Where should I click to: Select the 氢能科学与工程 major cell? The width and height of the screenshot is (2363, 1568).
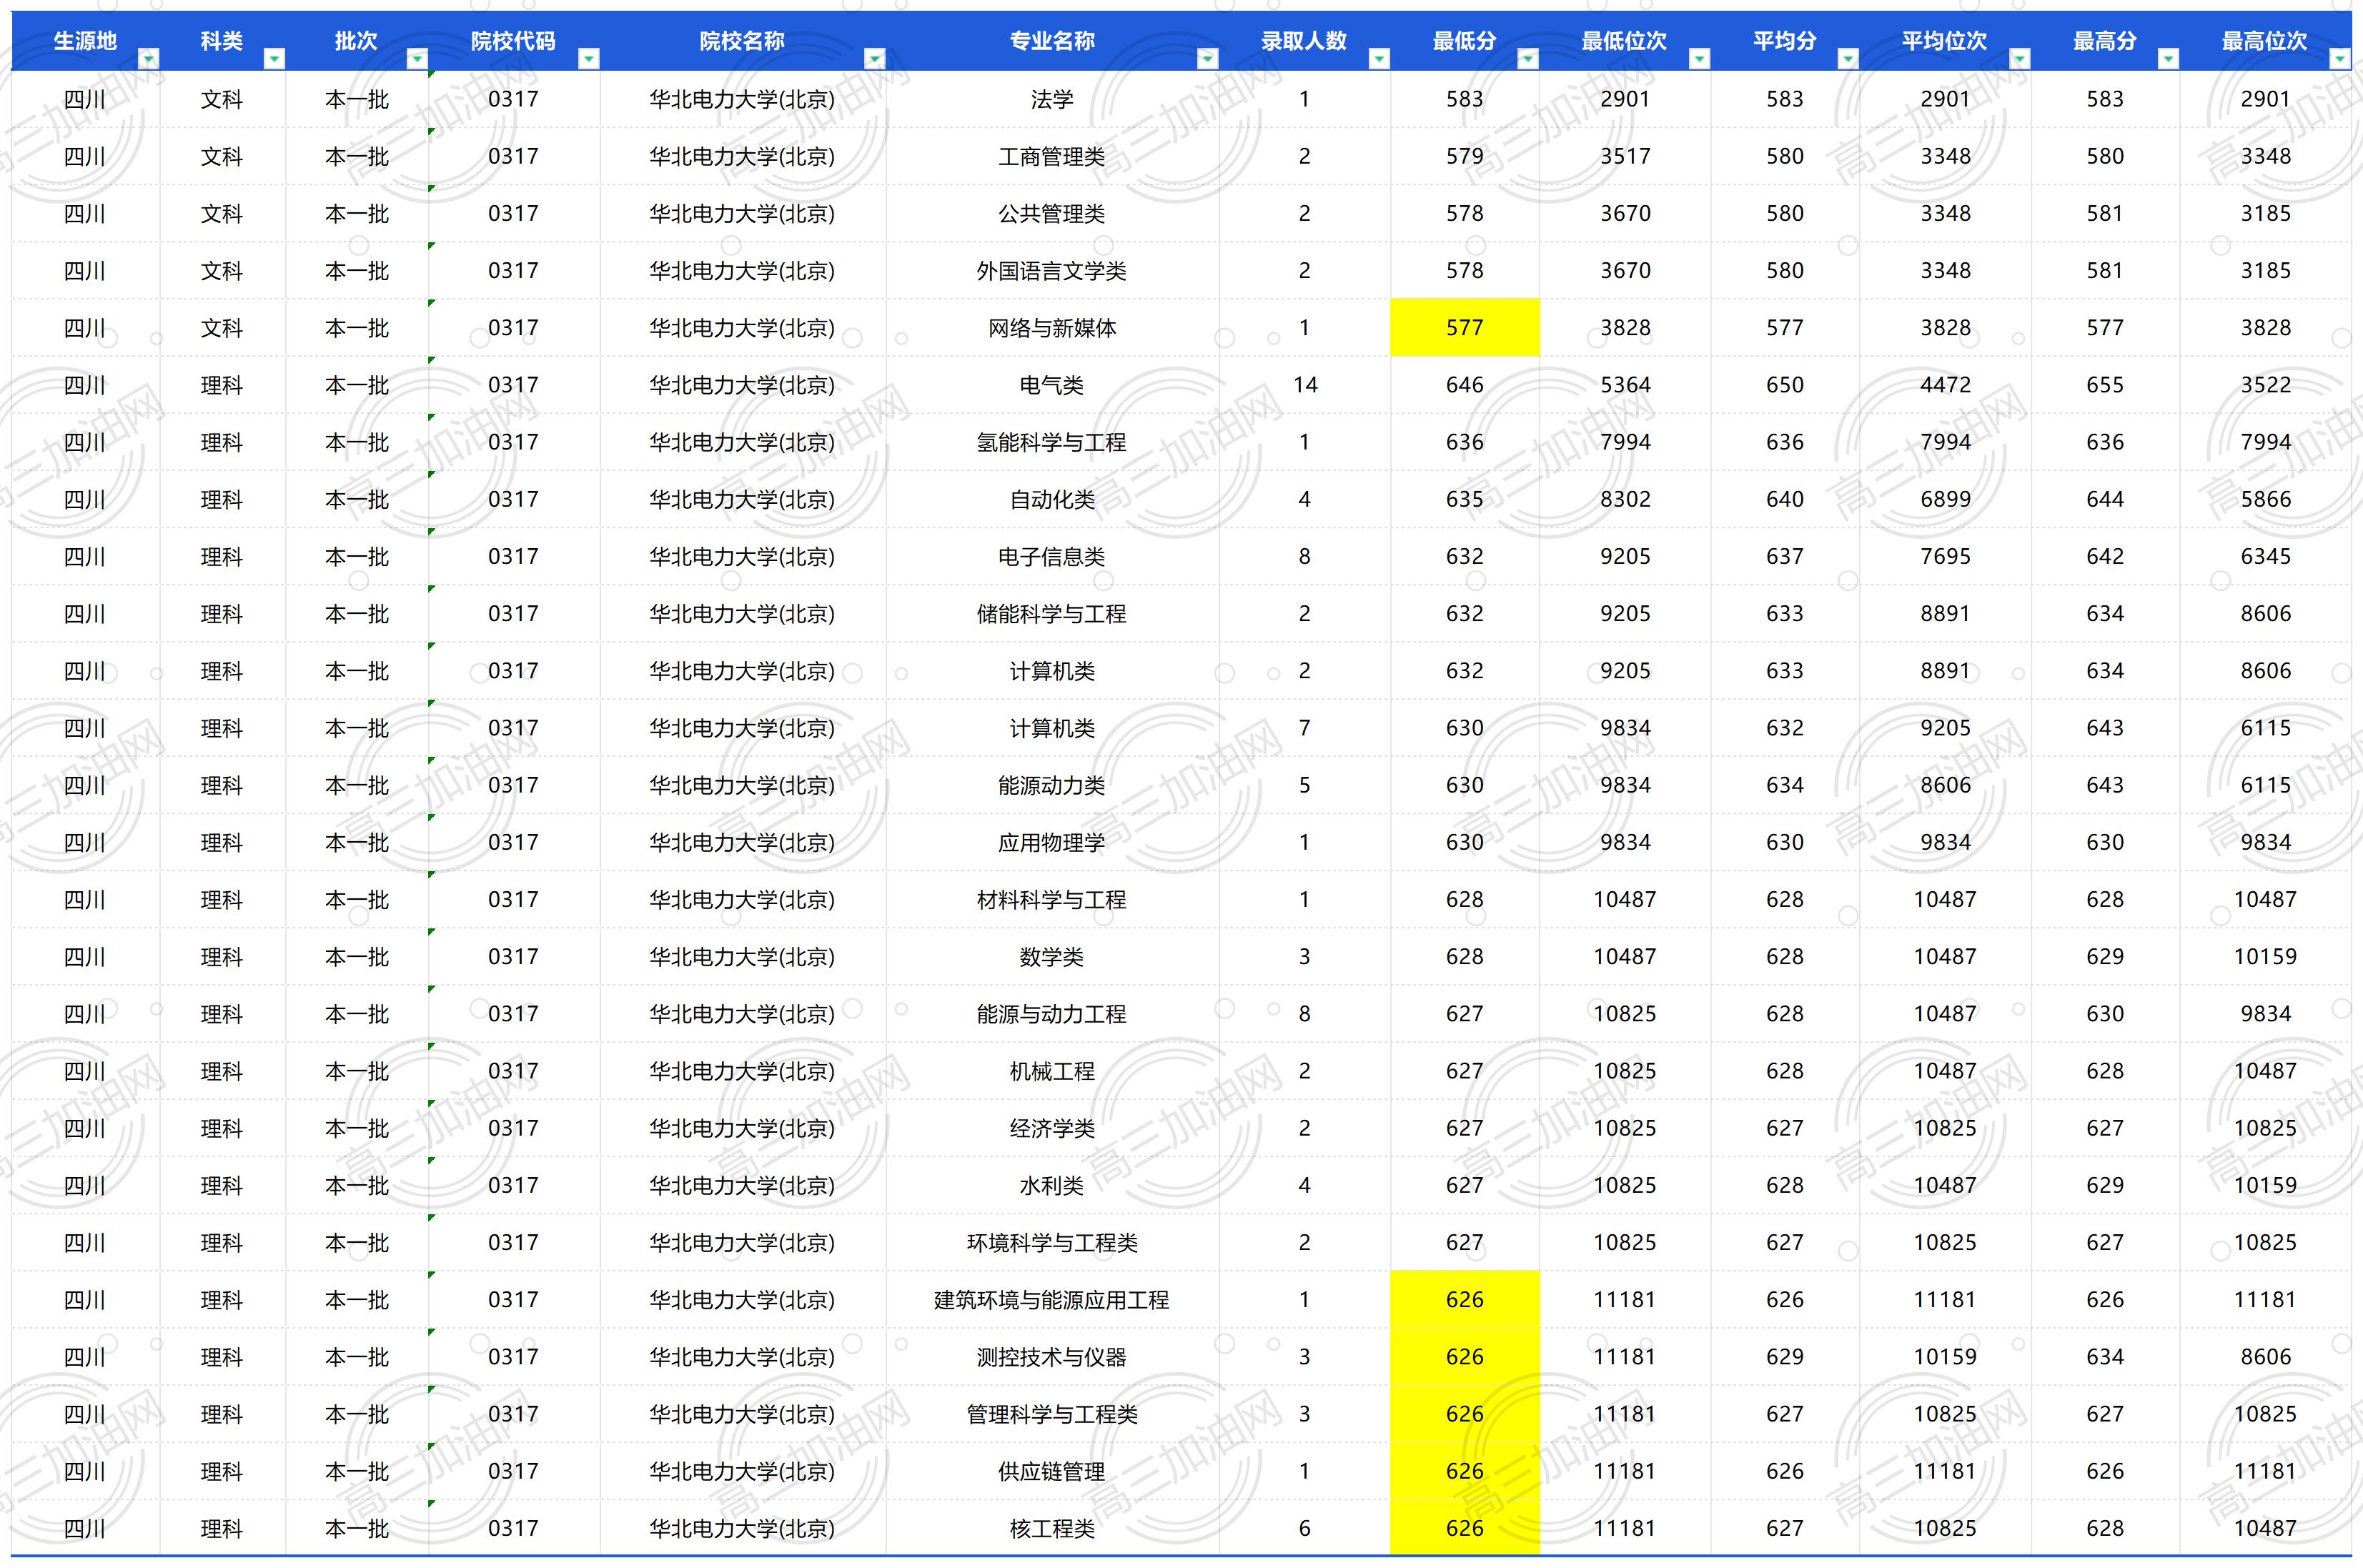click(x=1053, y=442)
